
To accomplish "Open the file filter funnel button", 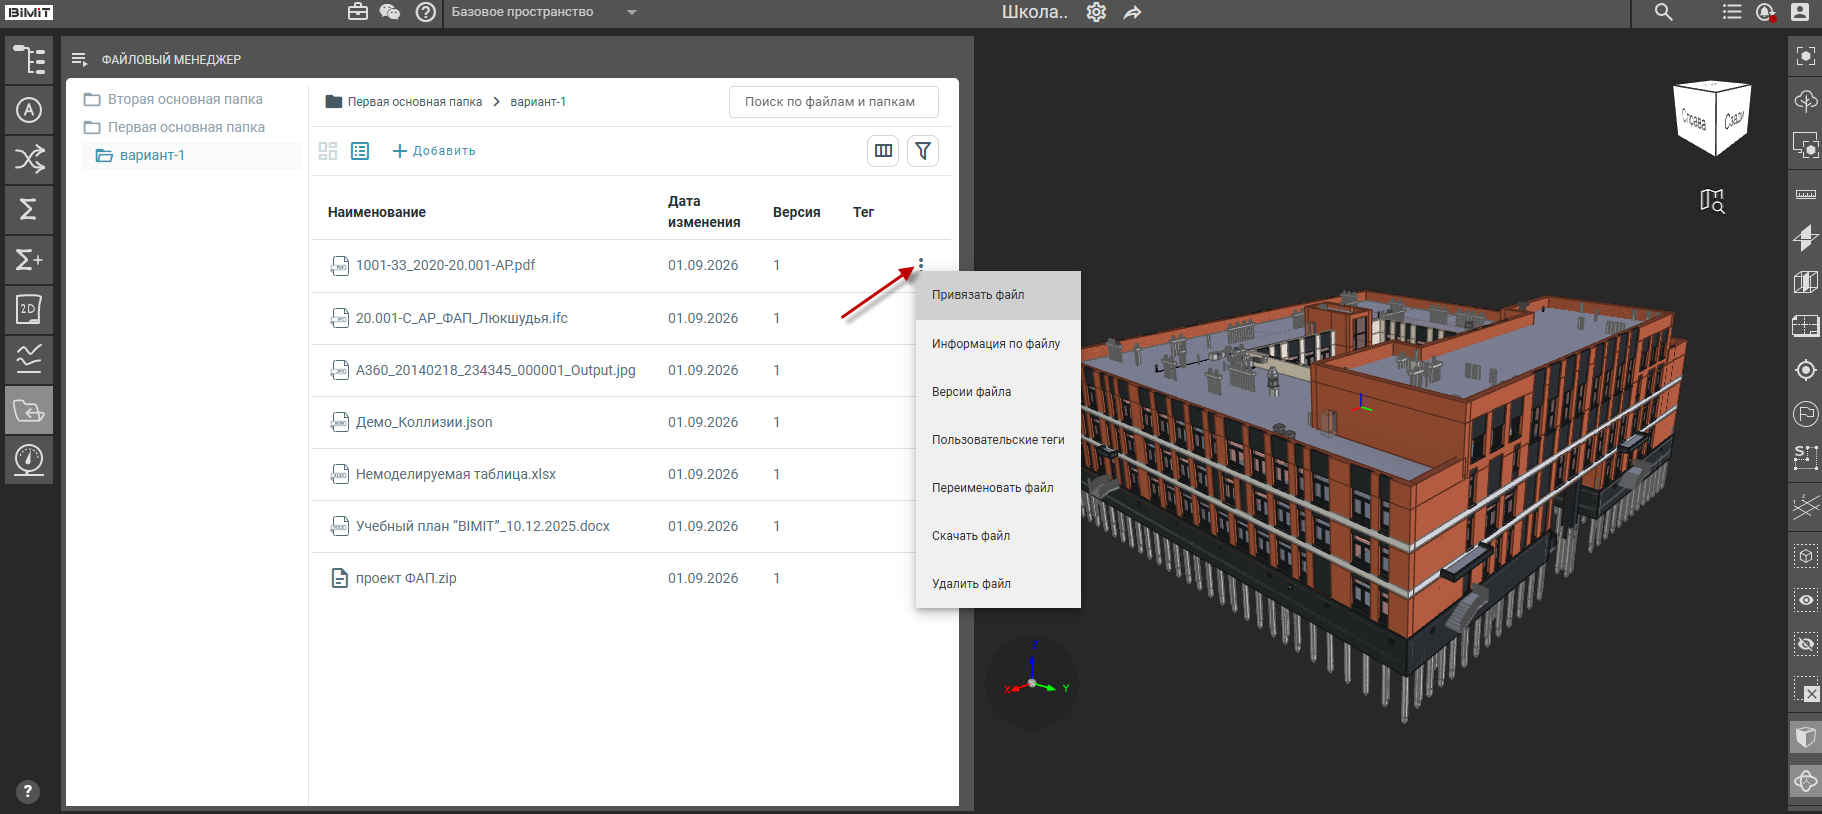I will pos(923,151).
